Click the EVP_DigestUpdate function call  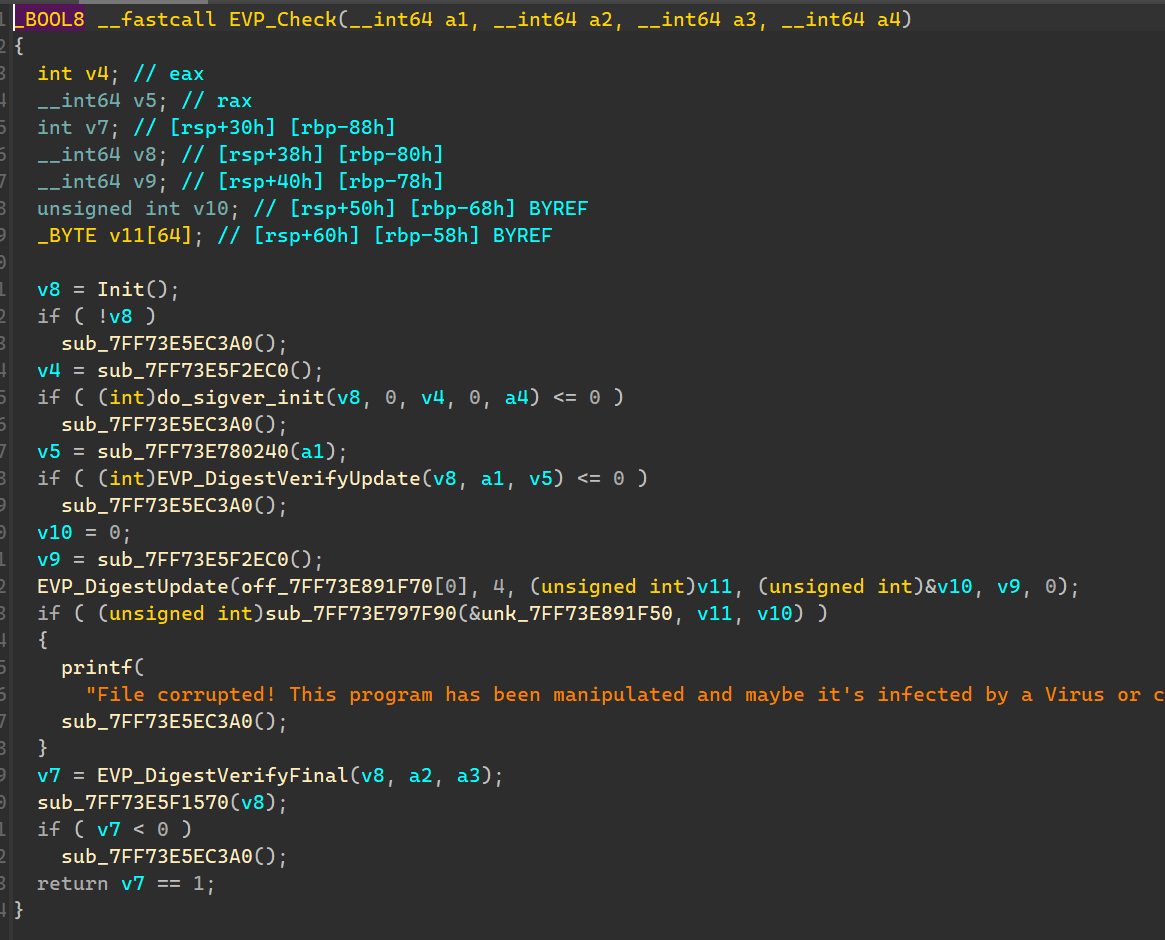[x=120, y=586]
